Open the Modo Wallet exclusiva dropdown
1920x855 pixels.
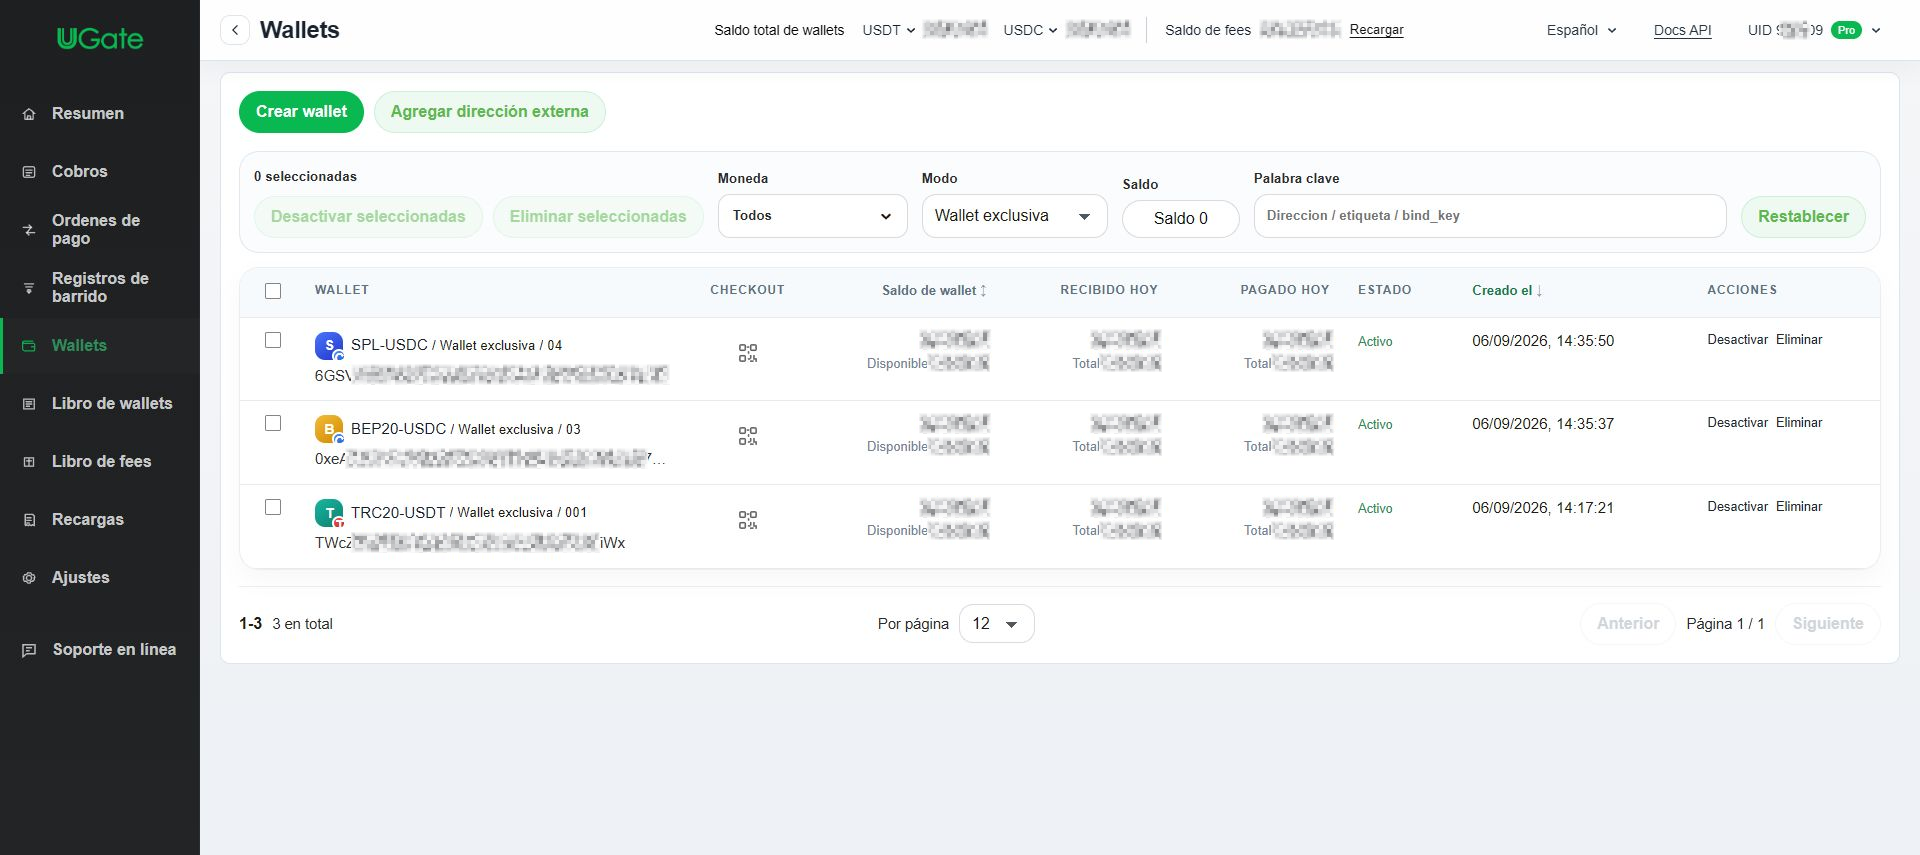tap(1014, 216)
